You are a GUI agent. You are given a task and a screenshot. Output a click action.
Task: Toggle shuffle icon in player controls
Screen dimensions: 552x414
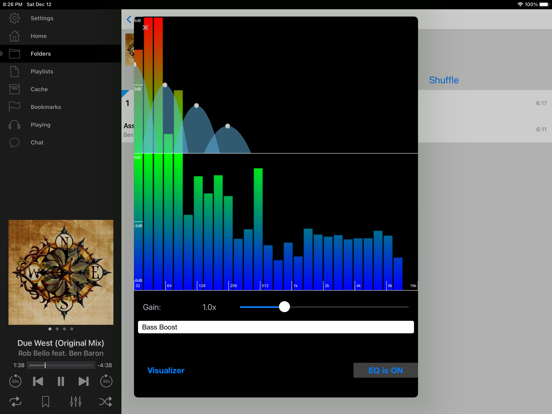click(106, 401)
